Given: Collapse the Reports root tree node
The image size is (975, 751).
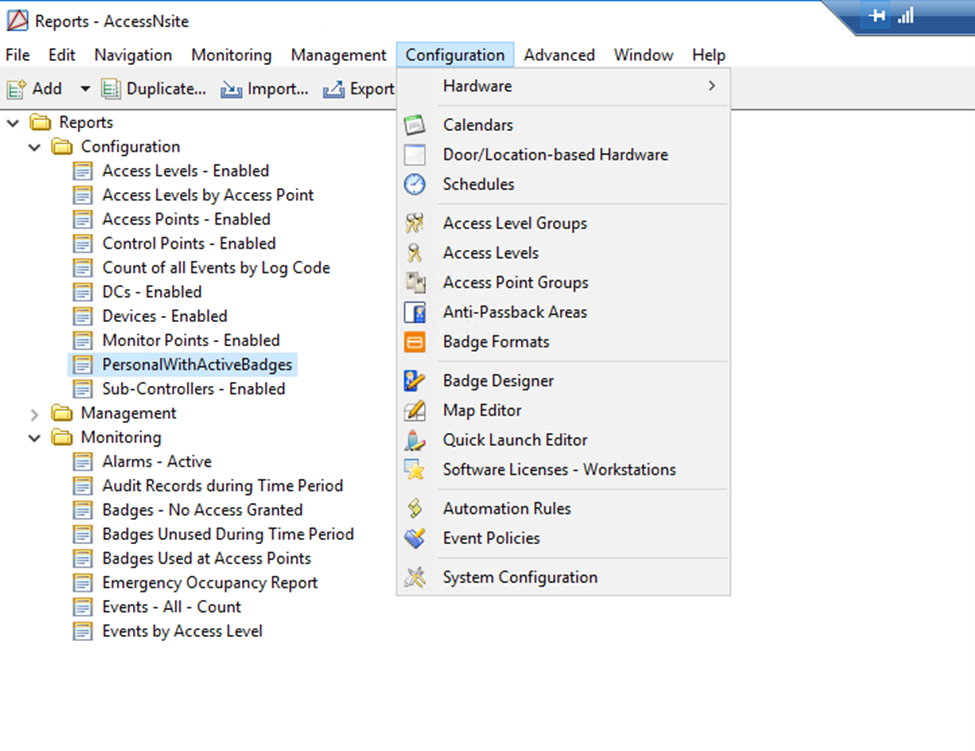Looking at the screenshot, I should pos(13,123).
